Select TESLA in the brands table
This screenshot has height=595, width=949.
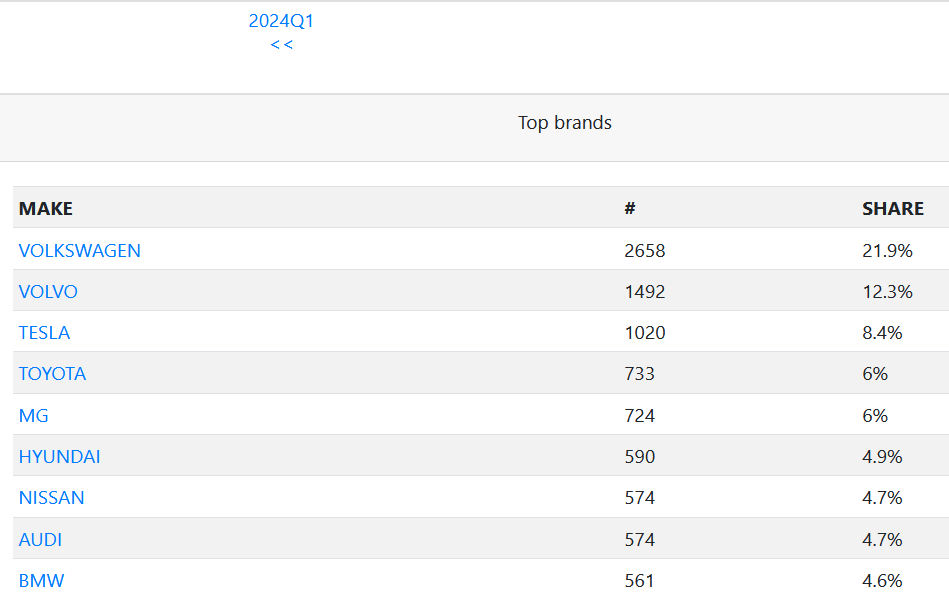coord(44,333)
